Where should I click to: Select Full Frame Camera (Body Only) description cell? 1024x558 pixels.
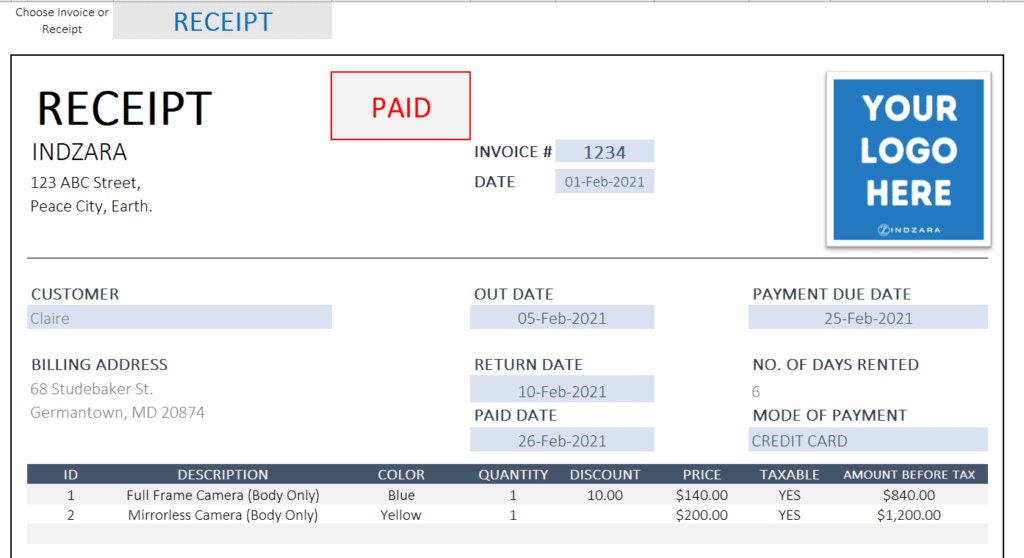pos(223,495)
